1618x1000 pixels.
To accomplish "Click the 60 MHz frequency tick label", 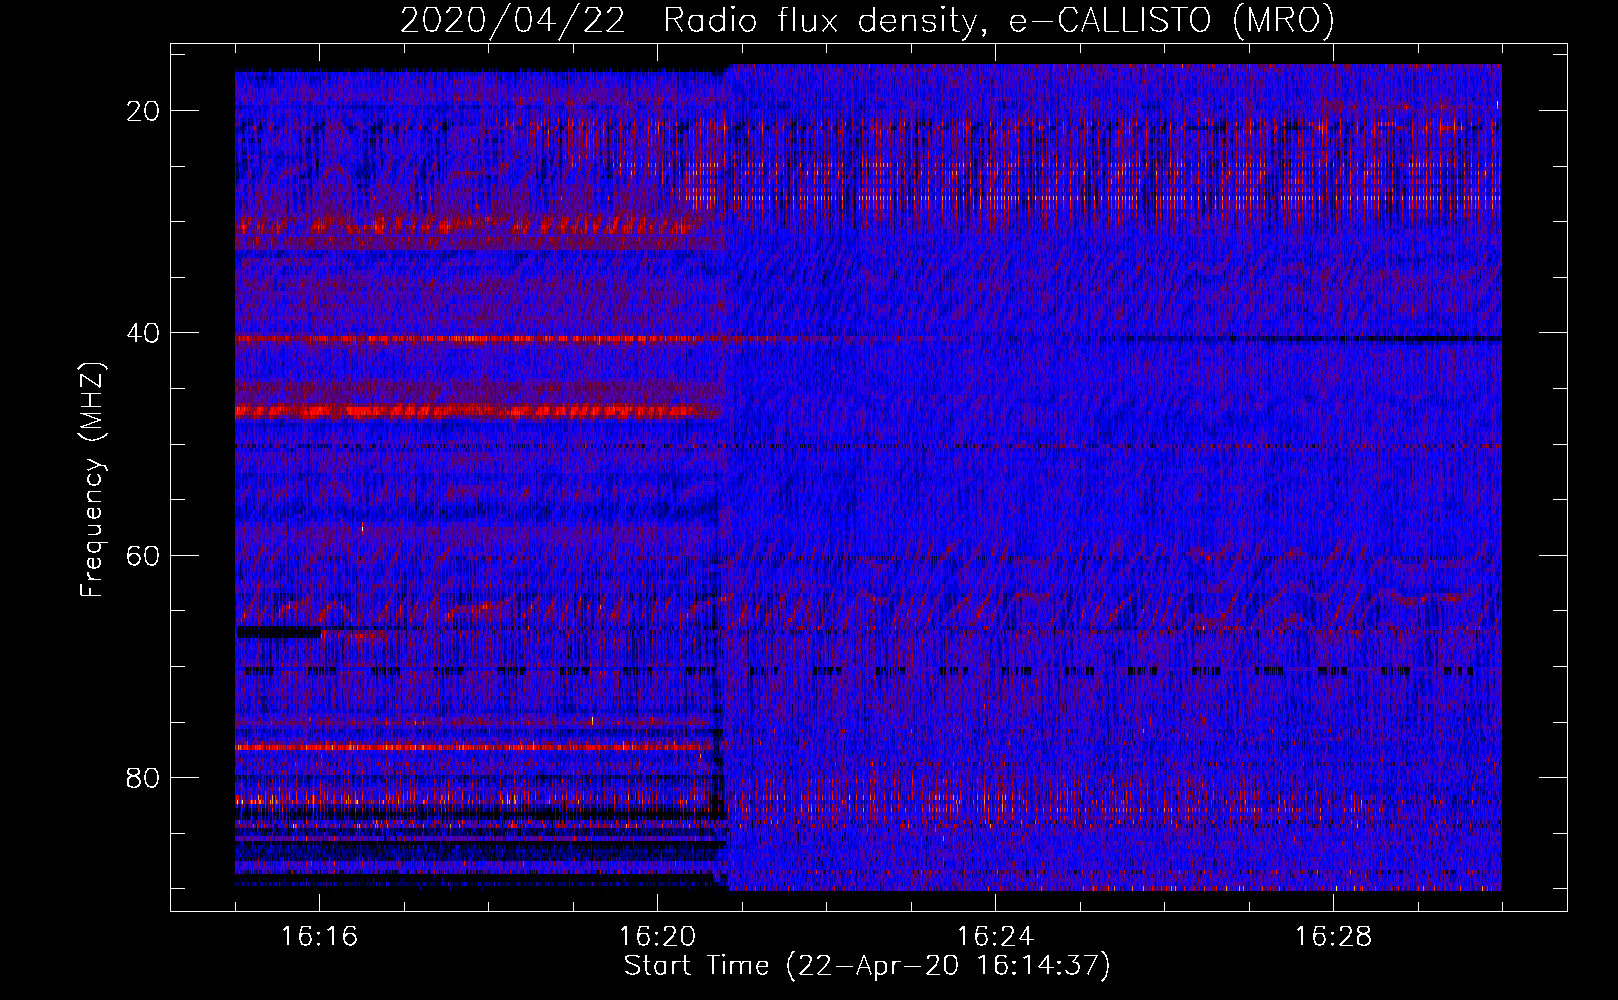I will click(x=143, y=555).
